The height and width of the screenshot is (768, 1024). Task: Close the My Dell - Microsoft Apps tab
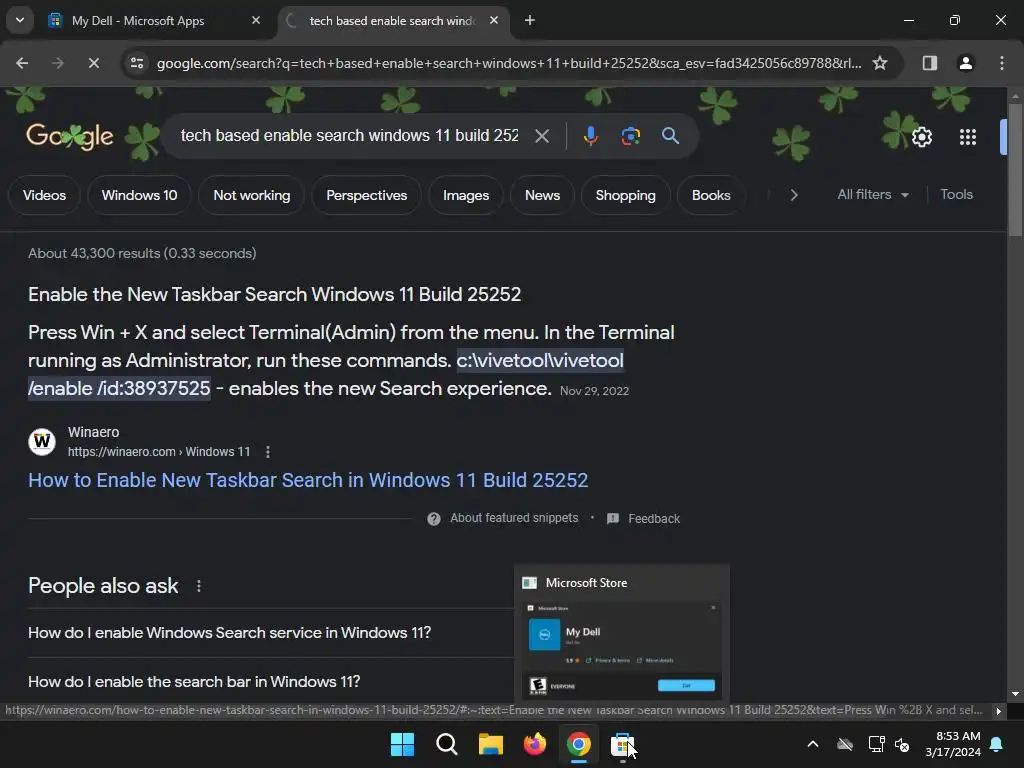pyautogui.click(x=255, y=20)
